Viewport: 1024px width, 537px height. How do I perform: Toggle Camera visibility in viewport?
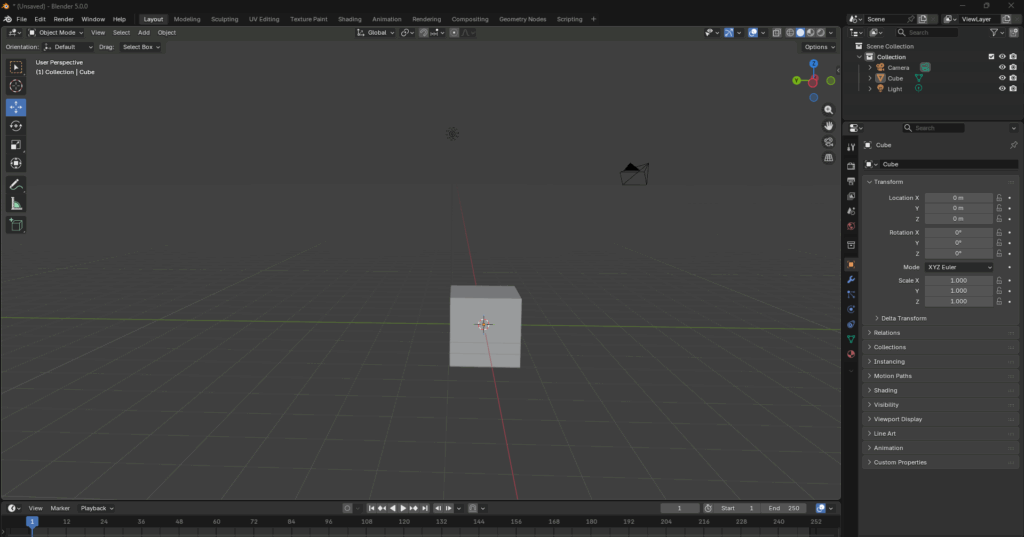click(x=1001, y=68)
